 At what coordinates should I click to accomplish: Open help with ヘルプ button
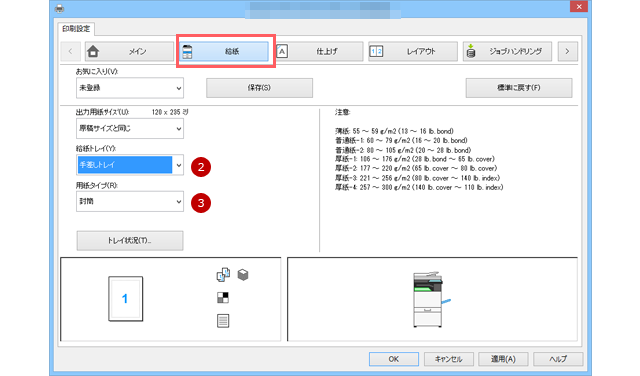pyautogui.click(x=558, y=359)
